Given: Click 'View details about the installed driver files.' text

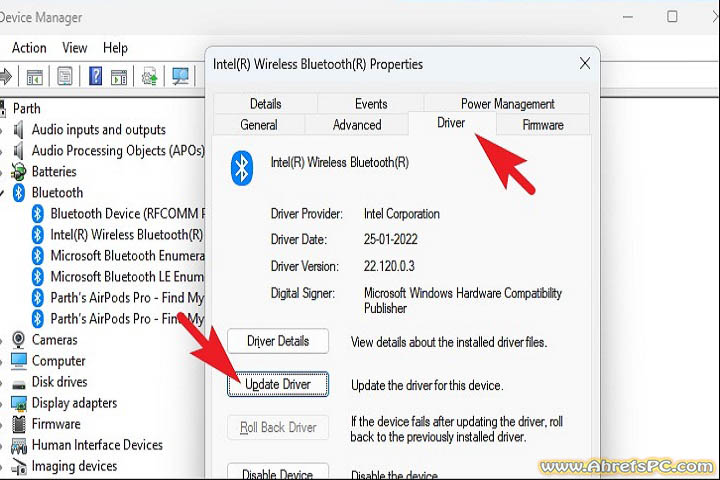Looking at the screenshot, I should [449, 342].
